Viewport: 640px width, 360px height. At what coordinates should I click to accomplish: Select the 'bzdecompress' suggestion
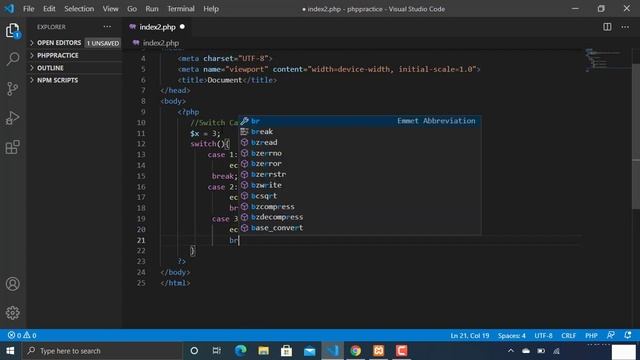pos(360,217)
